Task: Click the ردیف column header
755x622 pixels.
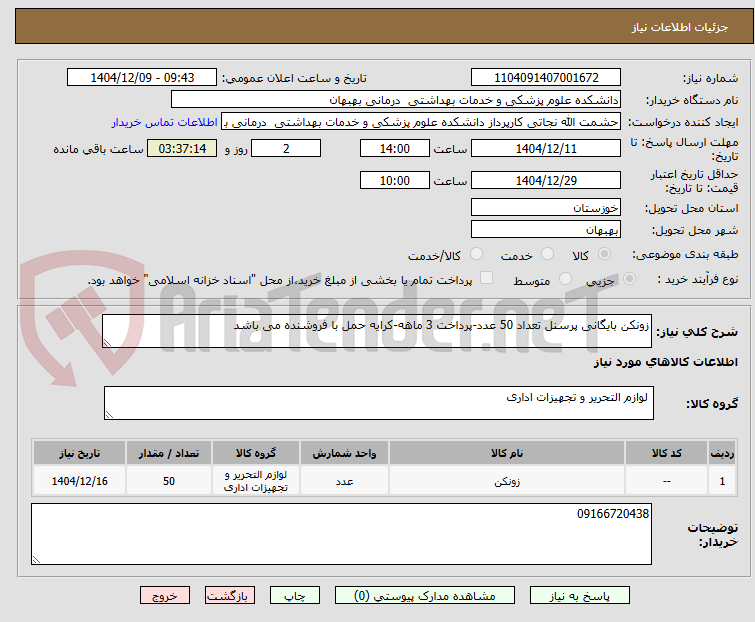Action: pos(722,453)
